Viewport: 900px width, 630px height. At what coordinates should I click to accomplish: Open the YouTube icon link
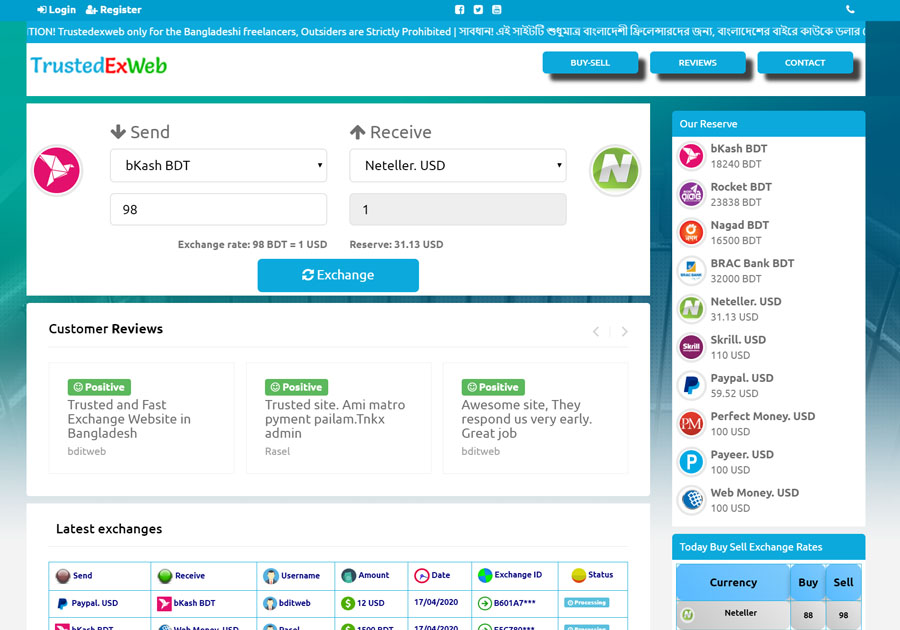[x=497, y=10]
